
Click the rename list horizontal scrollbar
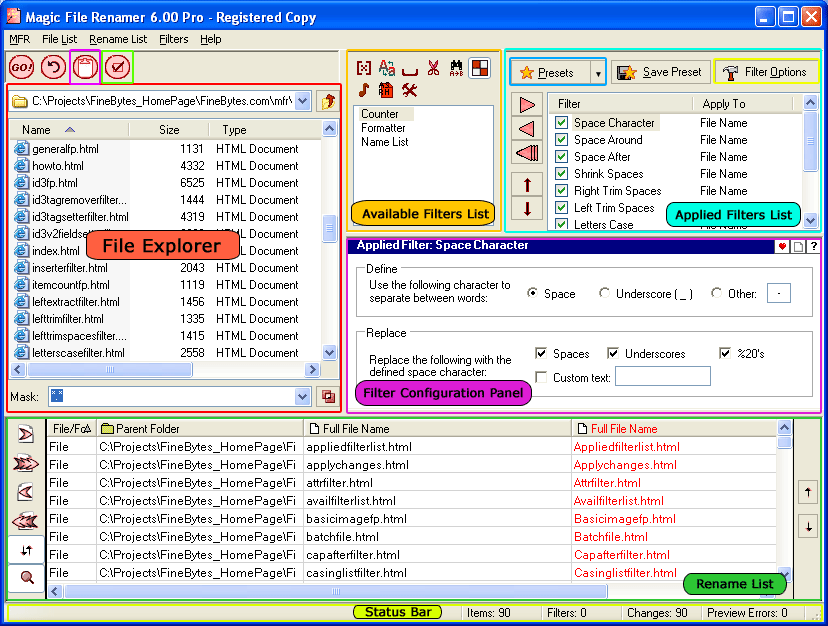point(335,591)
